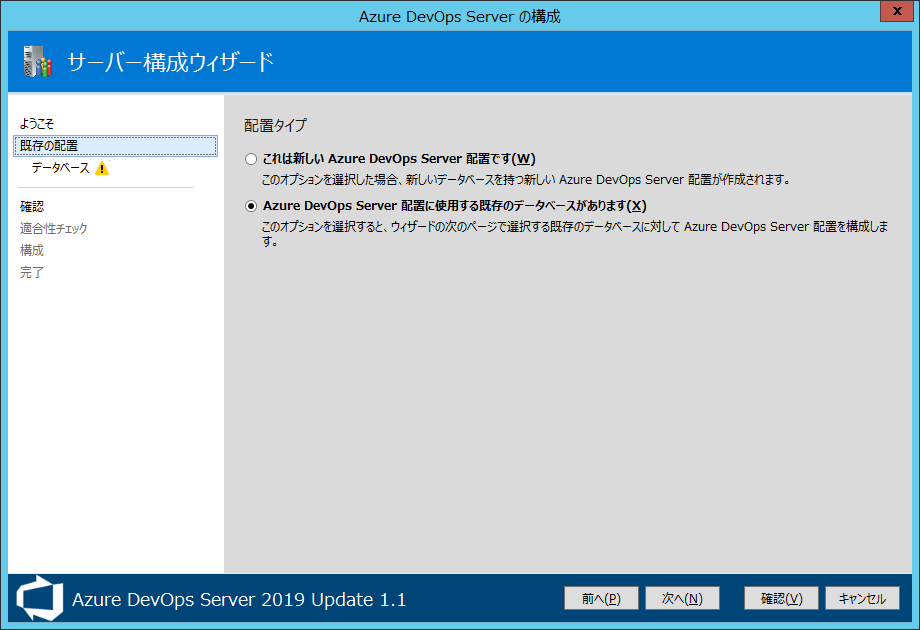920x630 pixels.
Task: Click the Azure DevOps logo in footer
Action: pyautogui.click(x=40, y=598)
